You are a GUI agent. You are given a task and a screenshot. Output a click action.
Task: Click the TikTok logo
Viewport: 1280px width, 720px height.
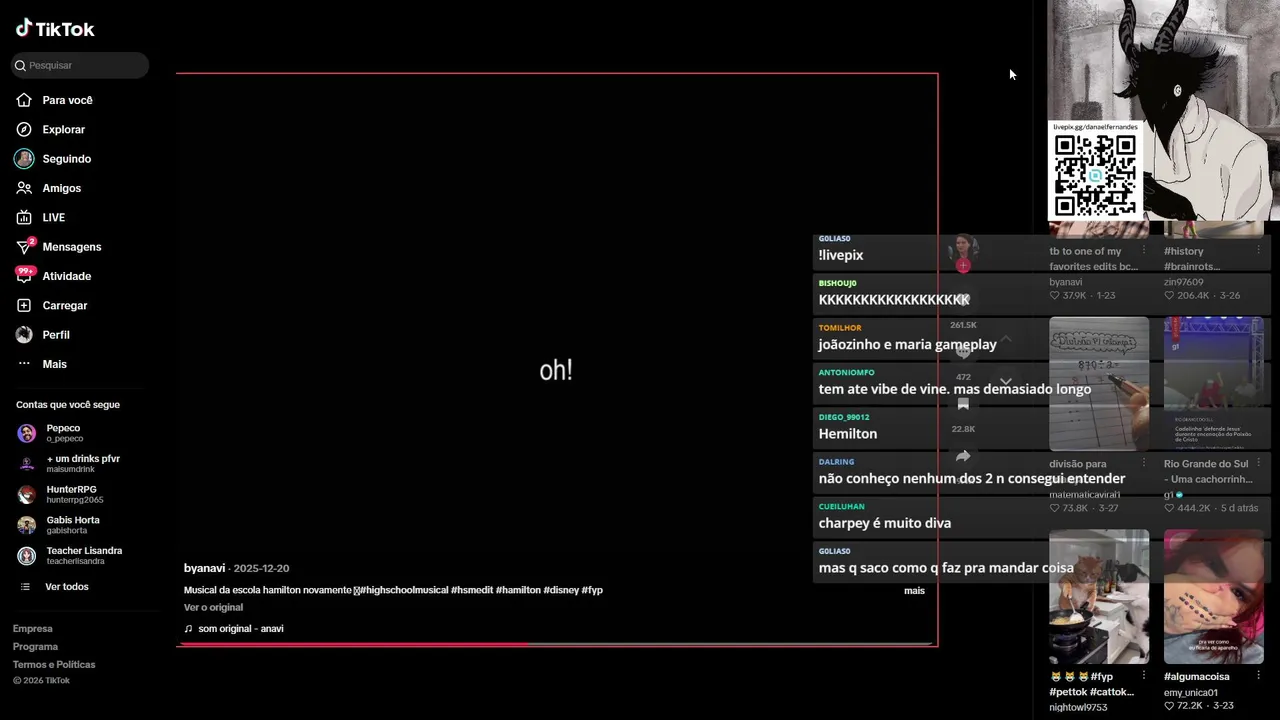[55, 29]
